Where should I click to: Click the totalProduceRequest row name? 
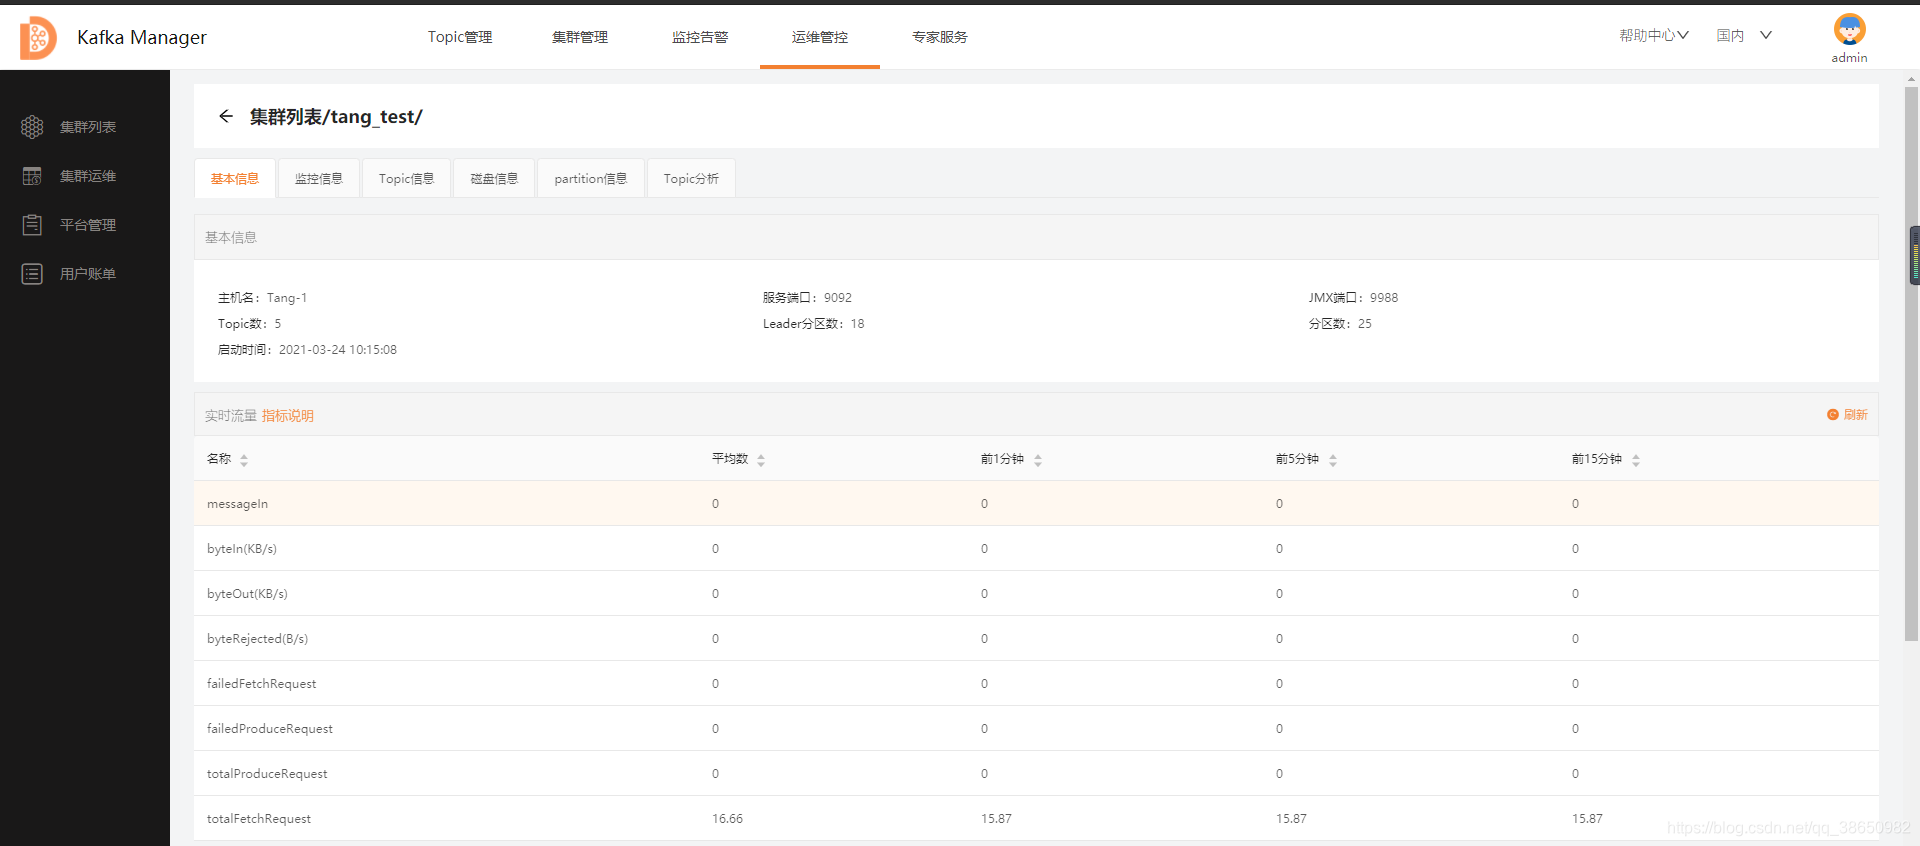tap(267, 774)
